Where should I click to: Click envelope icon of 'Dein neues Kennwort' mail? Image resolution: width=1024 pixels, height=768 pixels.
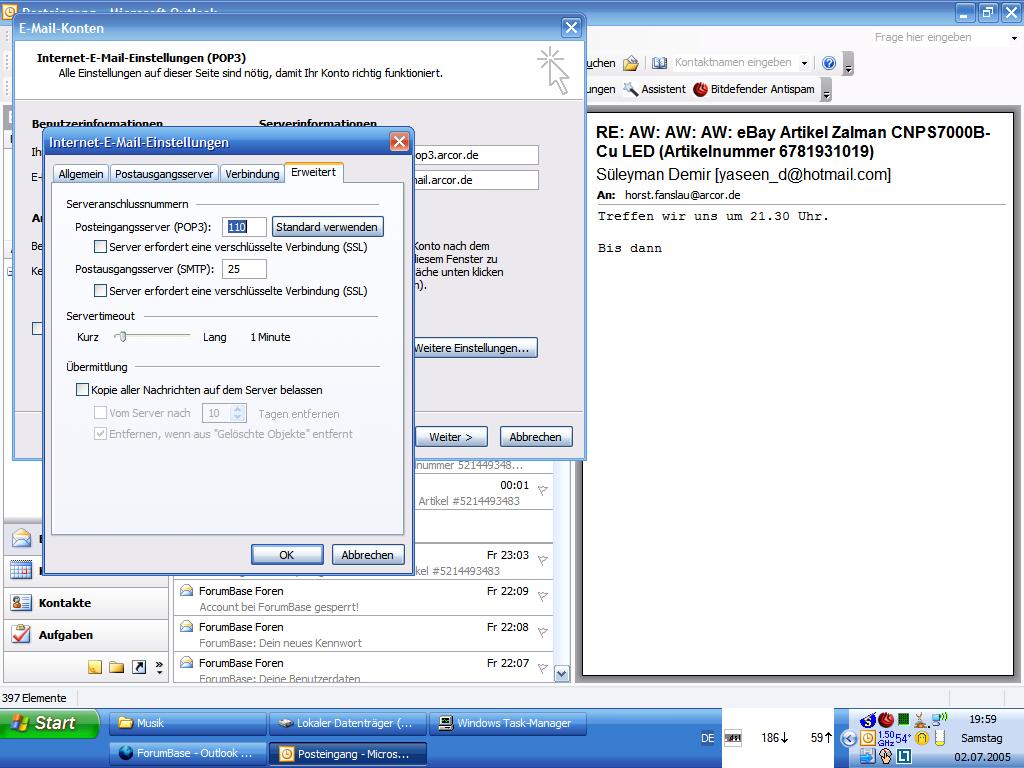pyautogui.click(x=186, y=626)
